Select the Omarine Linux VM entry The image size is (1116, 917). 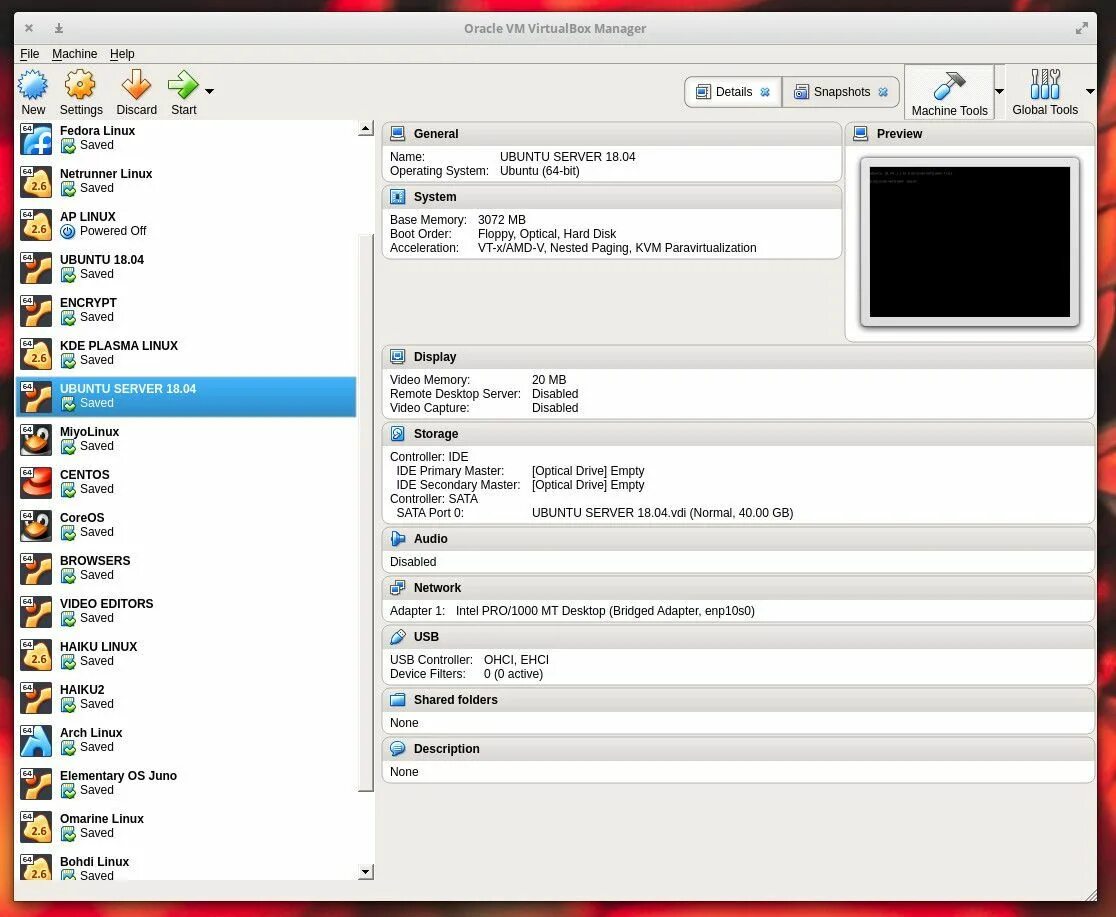coord(186,826)
